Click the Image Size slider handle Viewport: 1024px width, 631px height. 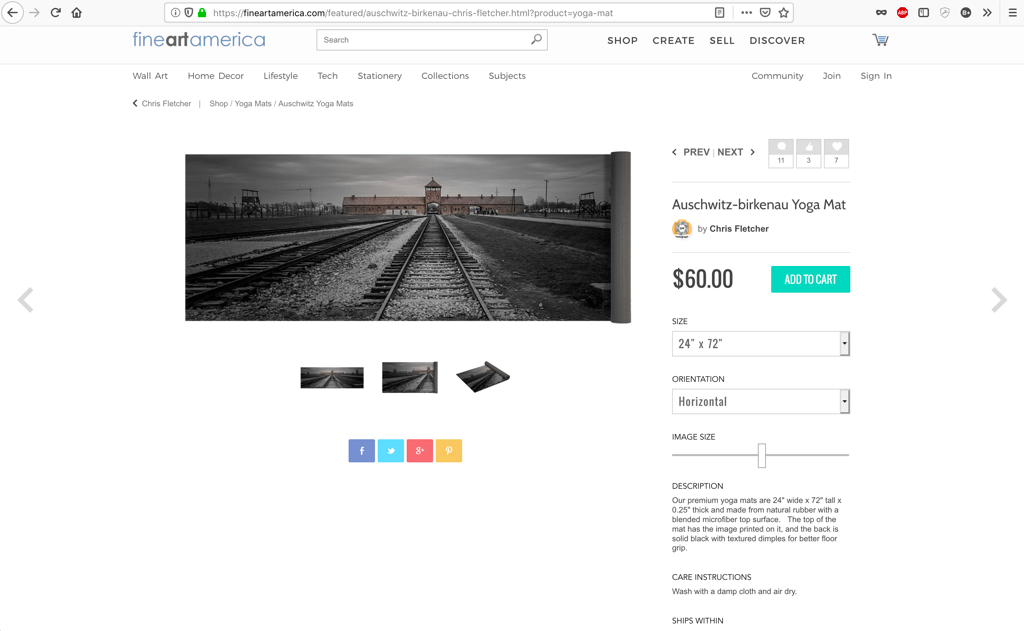tap(761, 455)
